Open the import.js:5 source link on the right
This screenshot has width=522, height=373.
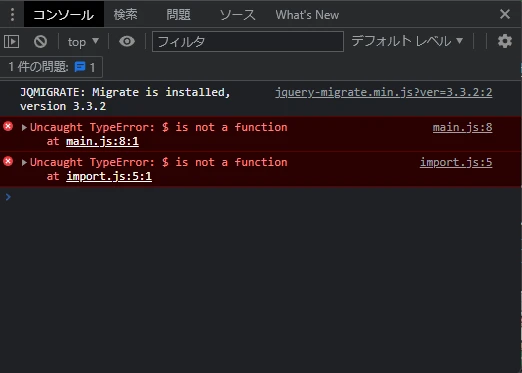(456, 162)
